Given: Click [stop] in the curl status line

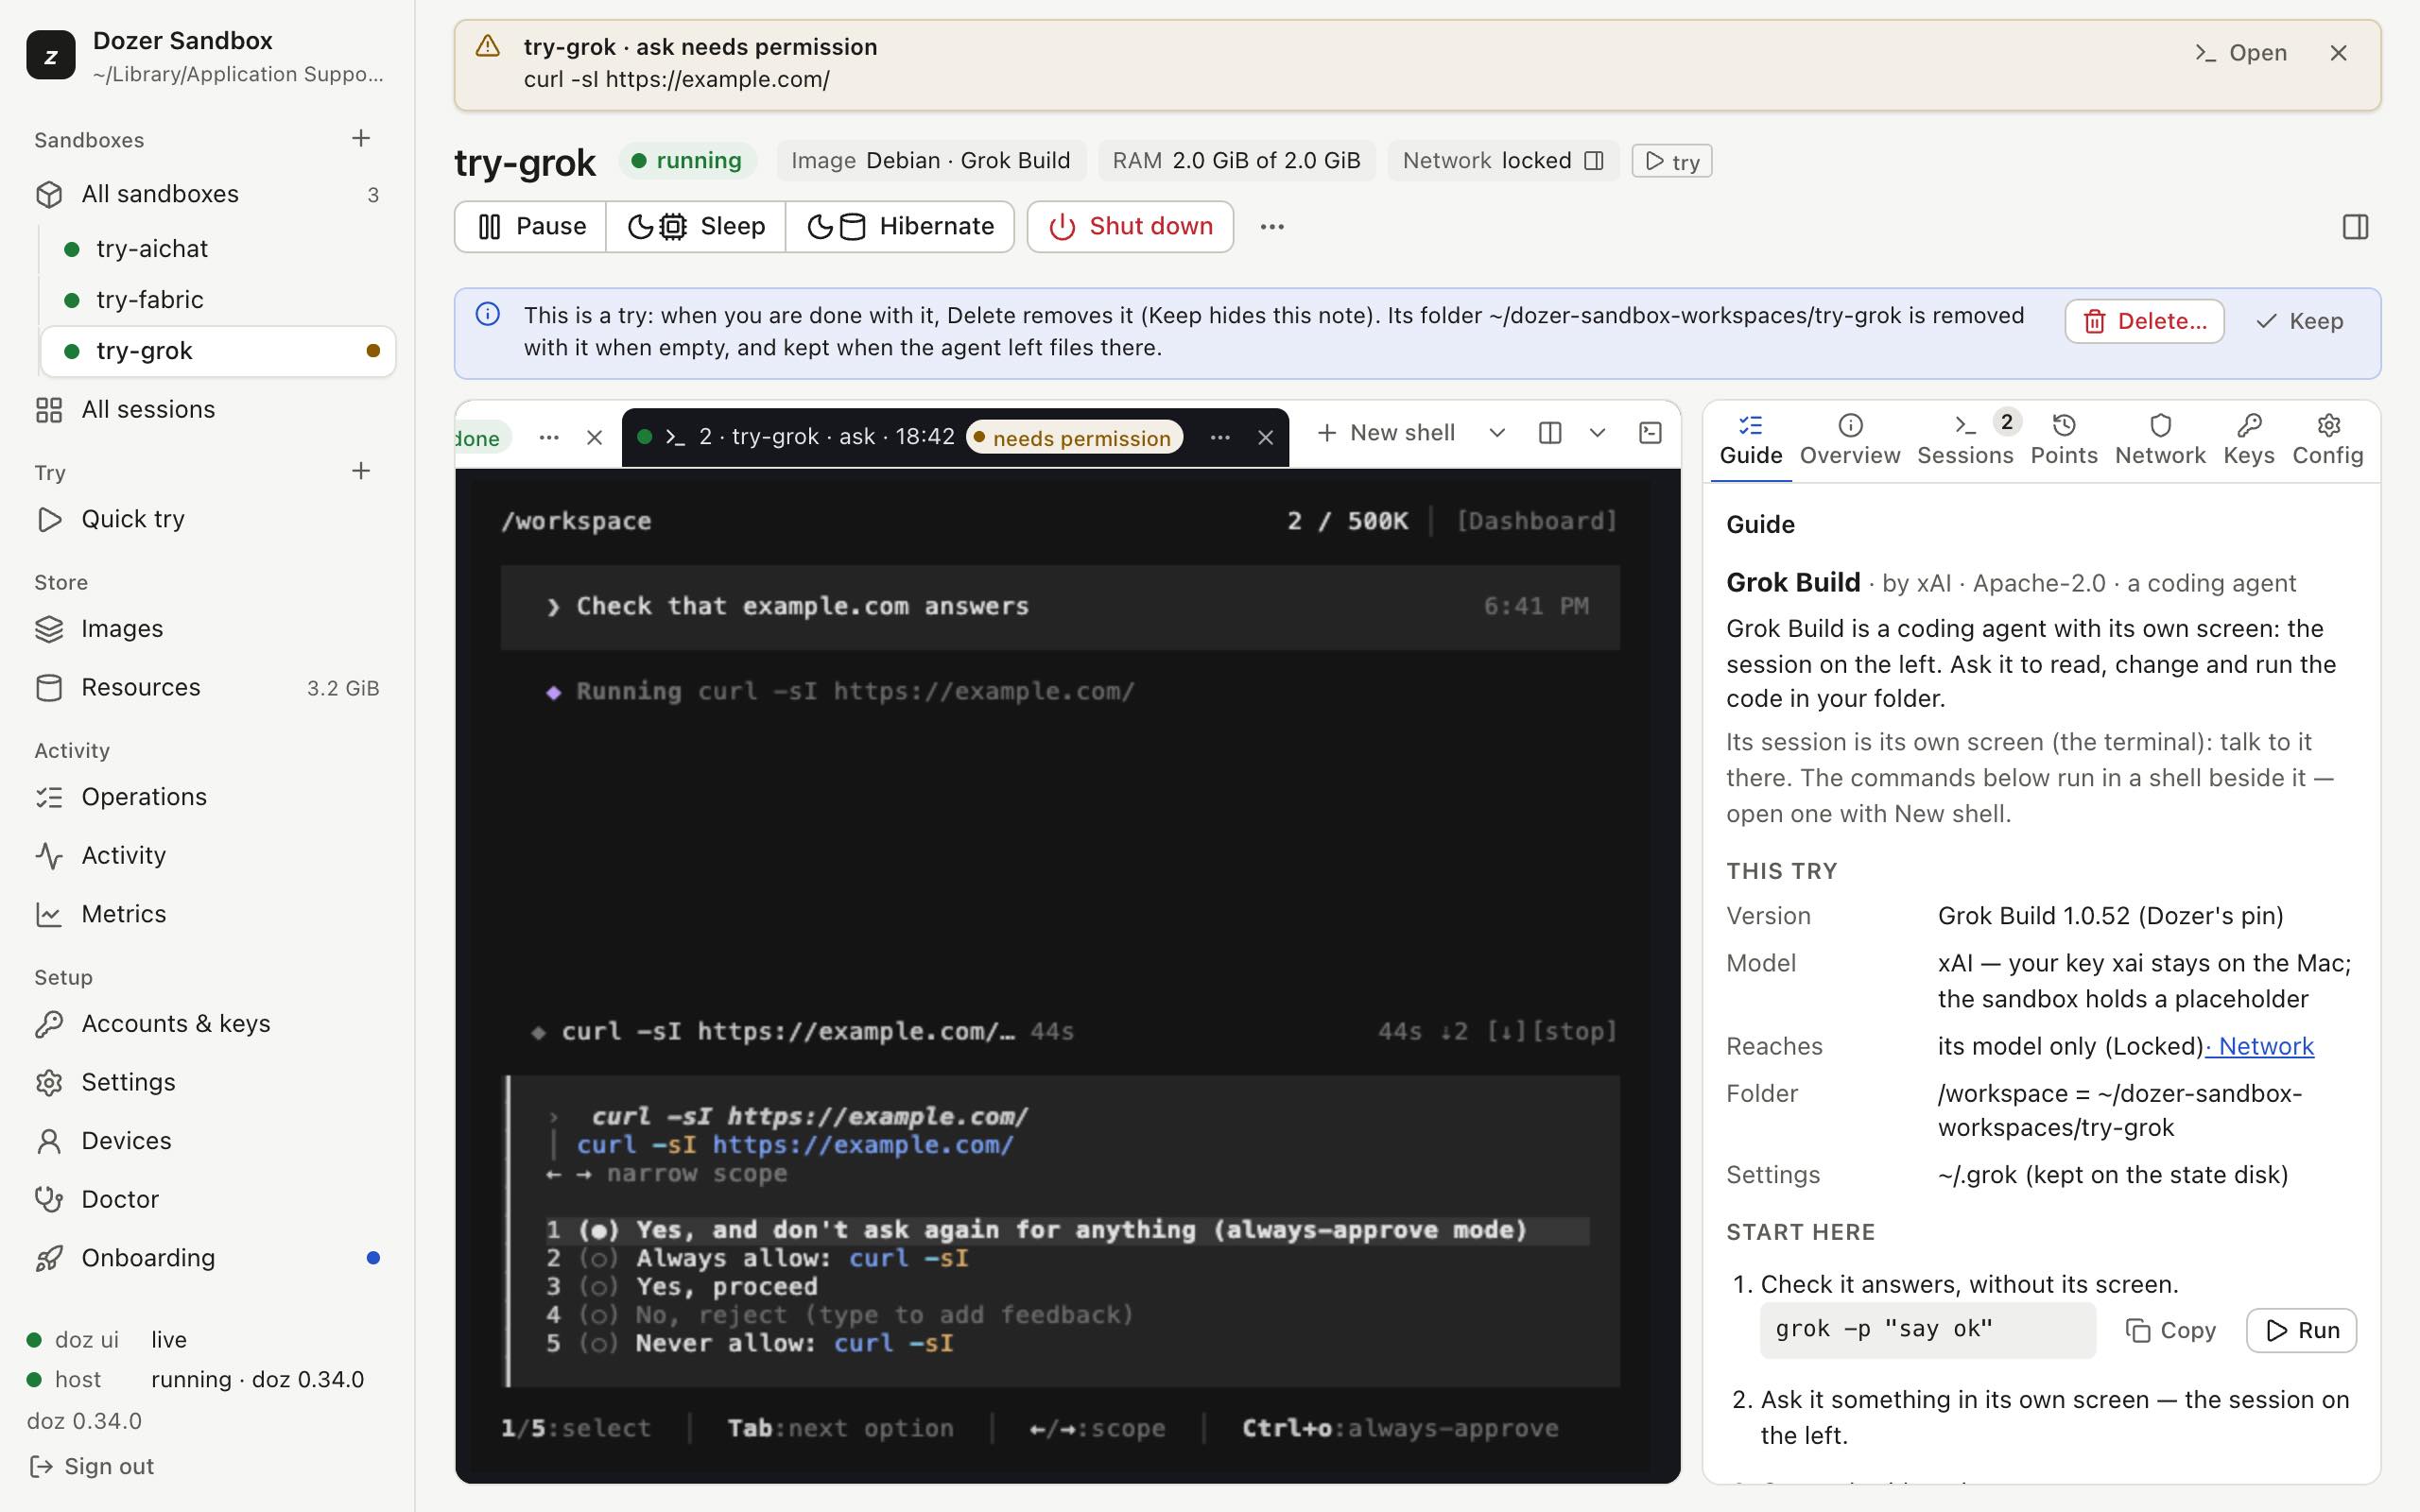Looking at the screenshot, I should pos(1574,1032).
